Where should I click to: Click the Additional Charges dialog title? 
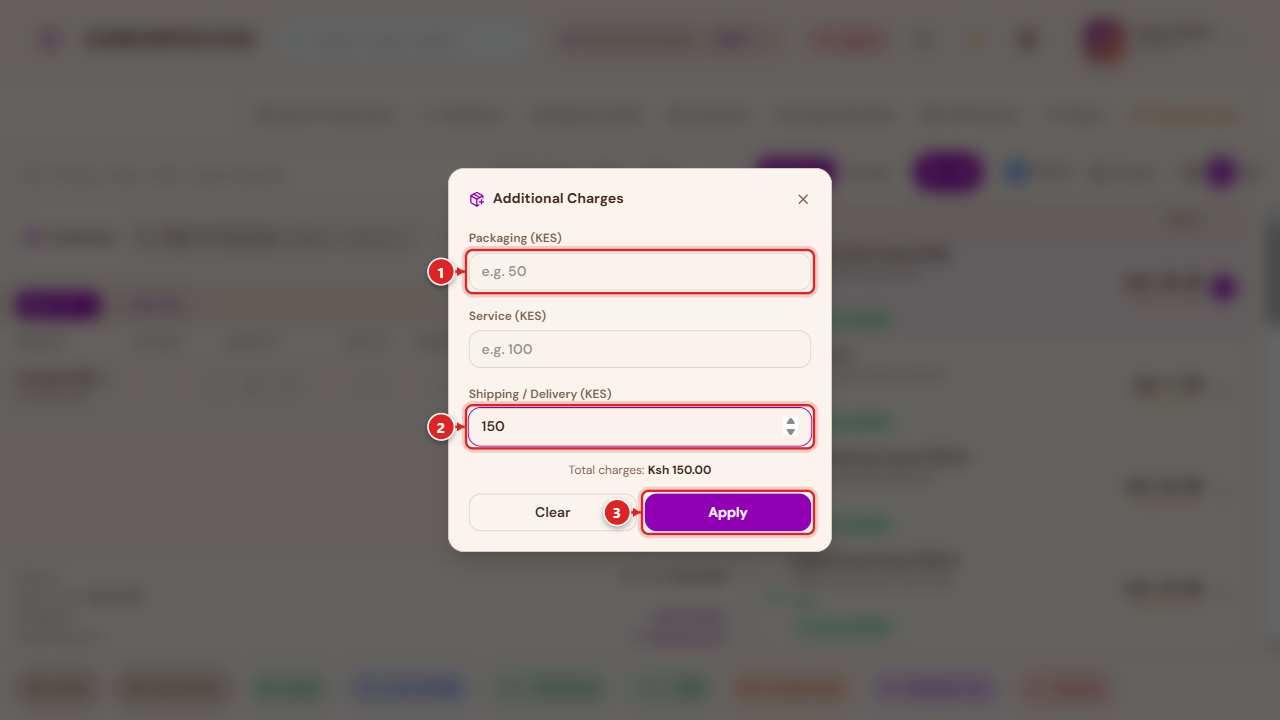(x=558, y=199)
